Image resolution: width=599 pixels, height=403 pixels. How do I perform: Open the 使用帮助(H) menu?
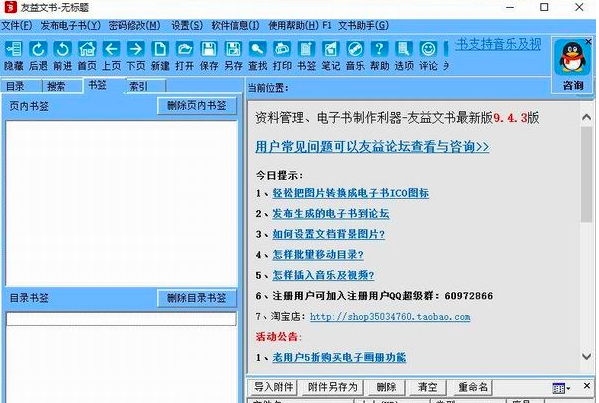293,26
